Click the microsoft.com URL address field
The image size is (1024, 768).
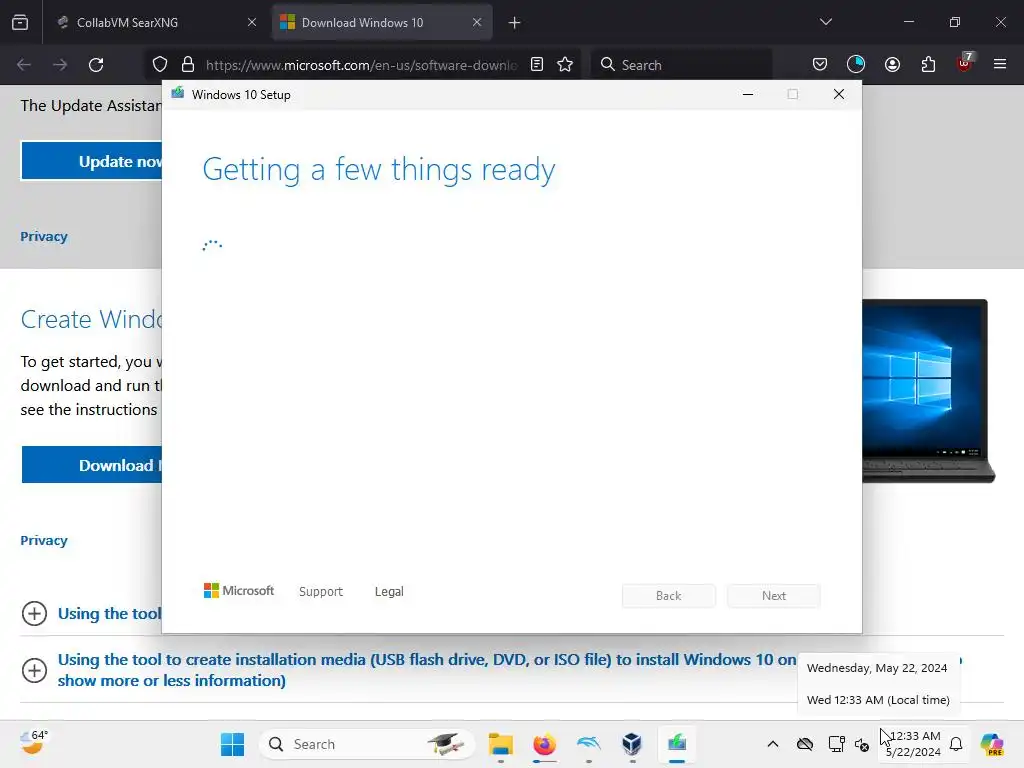pyautogui.click(x=361, y=65)
